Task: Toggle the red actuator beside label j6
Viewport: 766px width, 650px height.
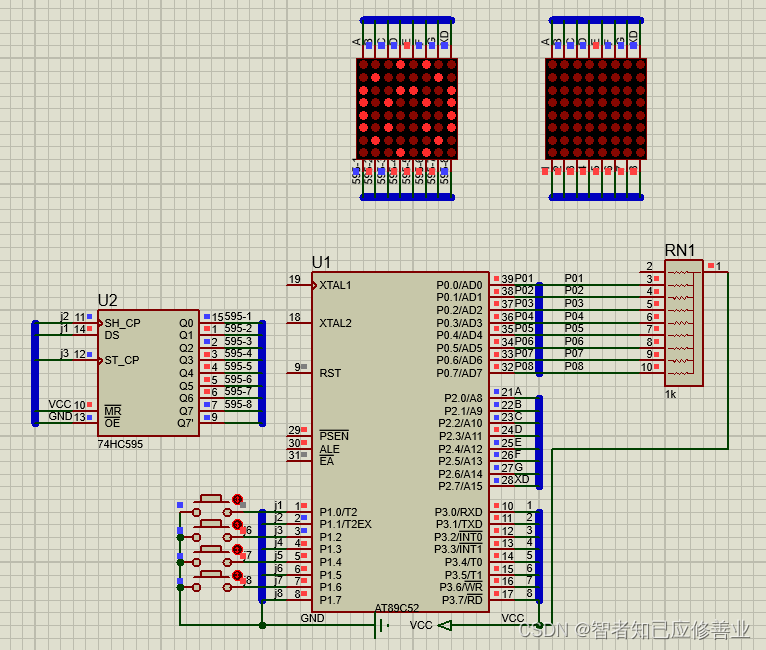Action: pos(237,524)
